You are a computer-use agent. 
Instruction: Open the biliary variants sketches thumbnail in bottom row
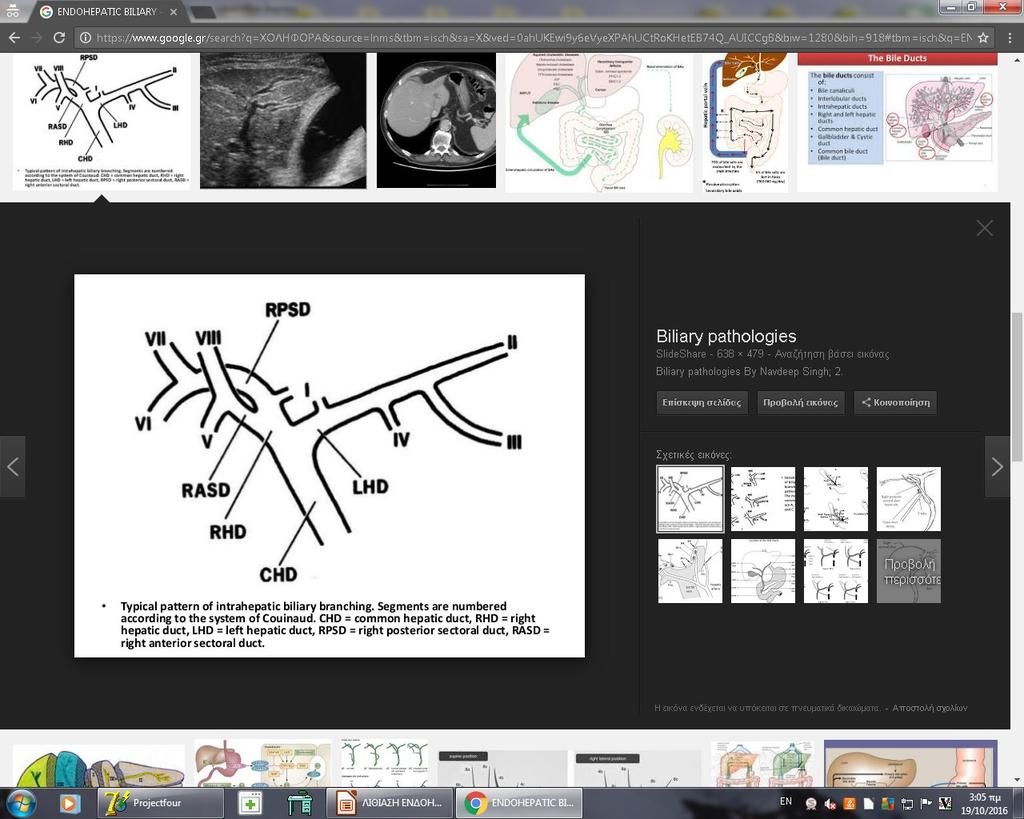click(x=385, y=763)
